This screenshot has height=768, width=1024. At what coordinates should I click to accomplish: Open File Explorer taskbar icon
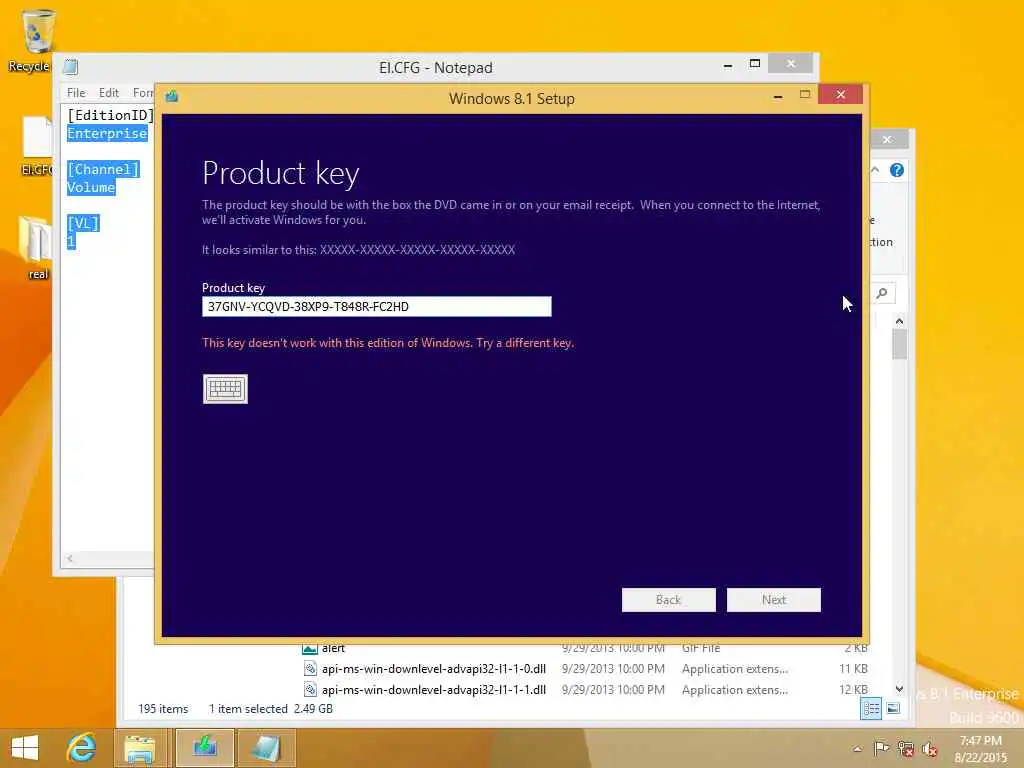(x=140, y=748)
